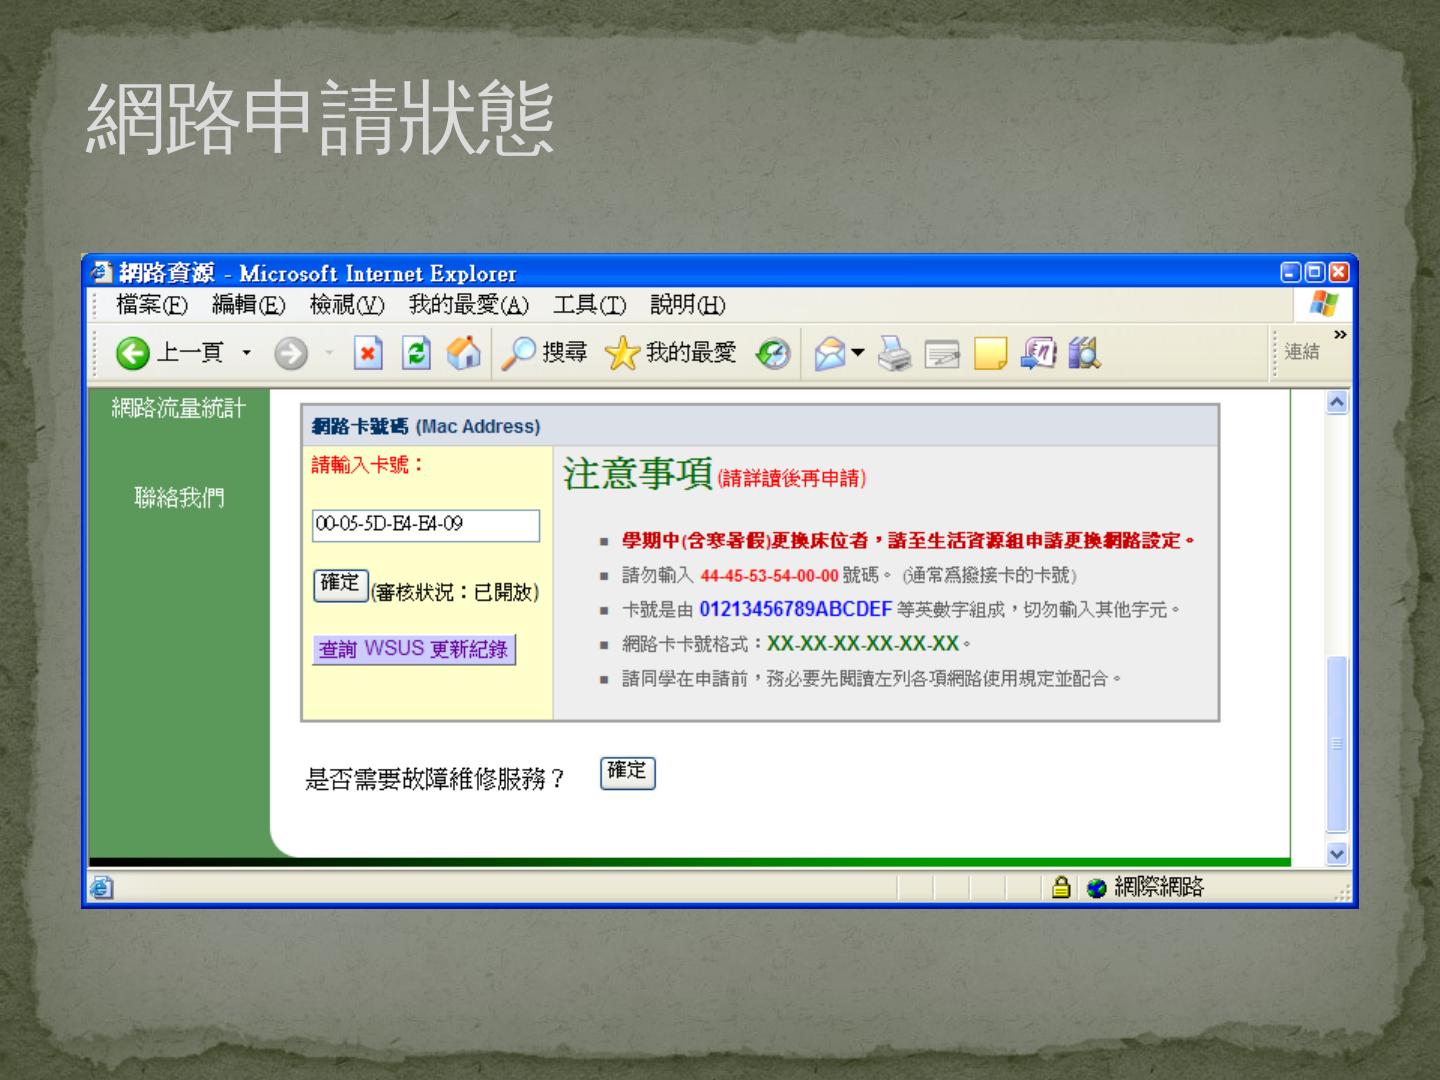This screenshot has width=1440, height=1080.
Task: Open the 編輯(E) Edit menu
Action: pos(249,304)
